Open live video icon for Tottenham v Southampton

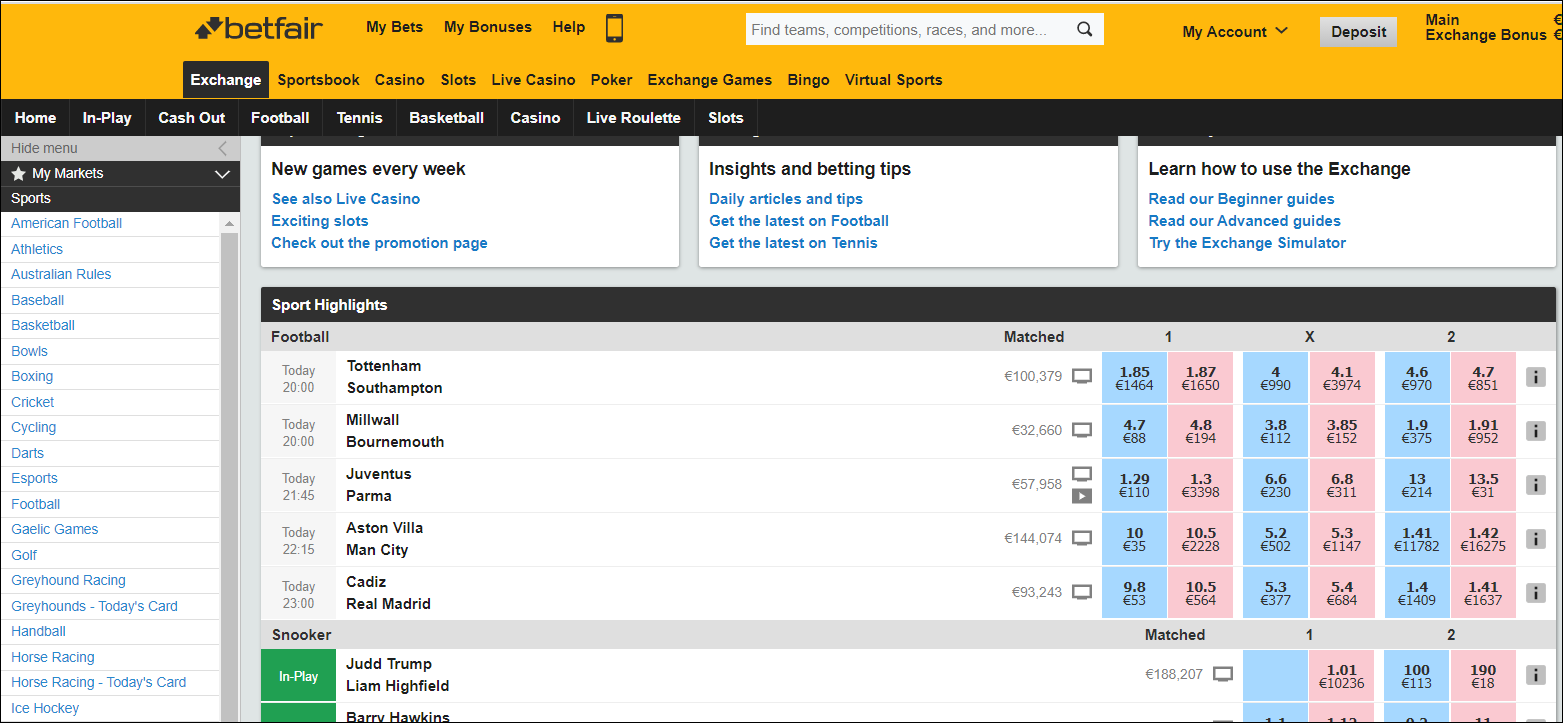1082,376
